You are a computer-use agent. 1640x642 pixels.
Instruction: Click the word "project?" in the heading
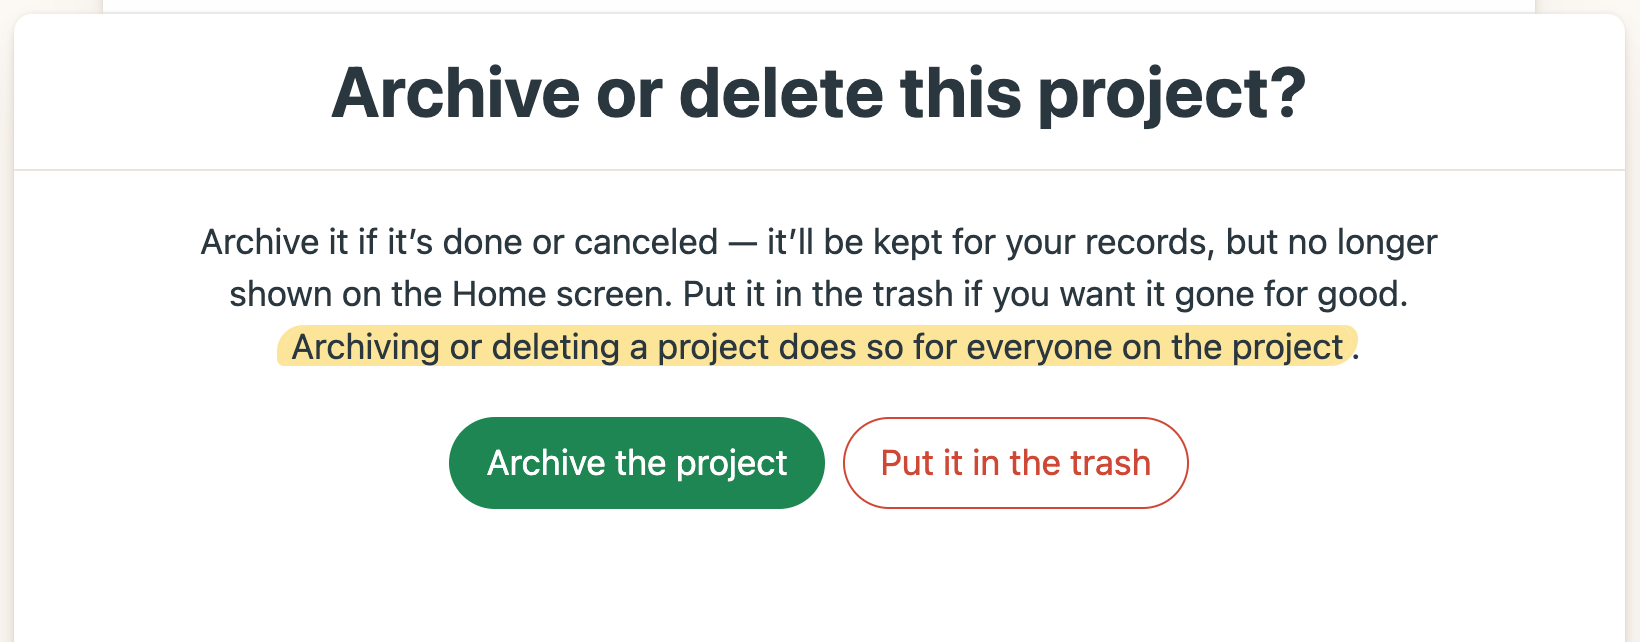pyautogui.click(x=1171, y=95)
